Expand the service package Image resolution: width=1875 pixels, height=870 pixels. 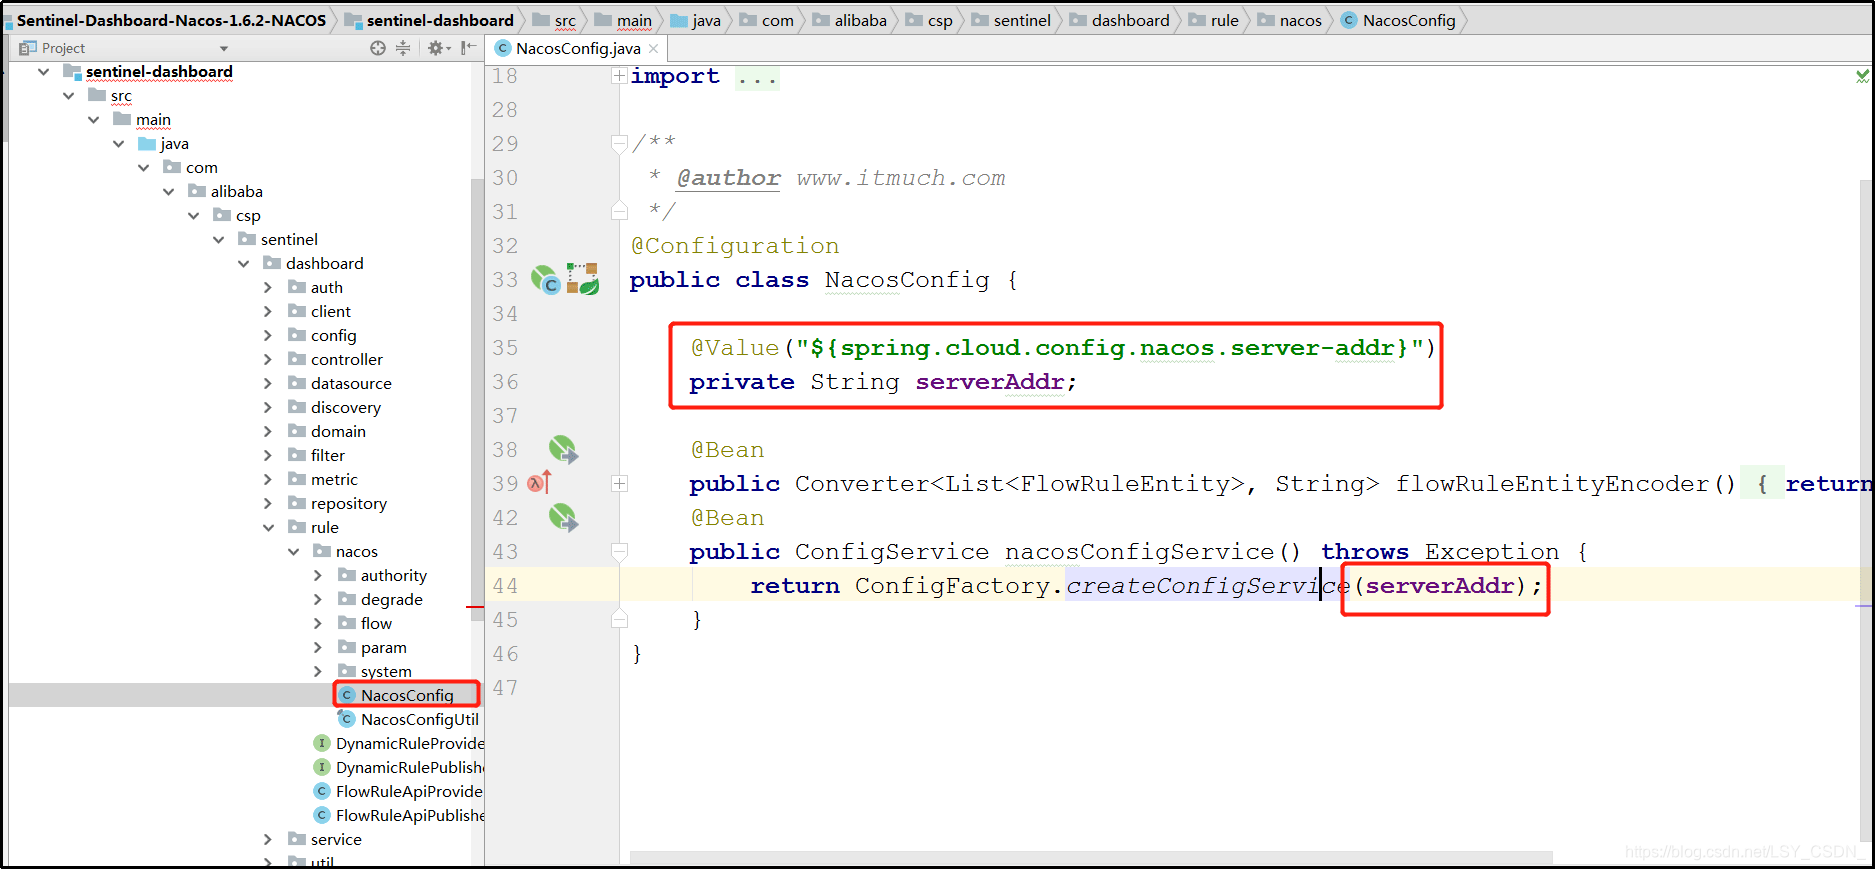click(268, 840)
